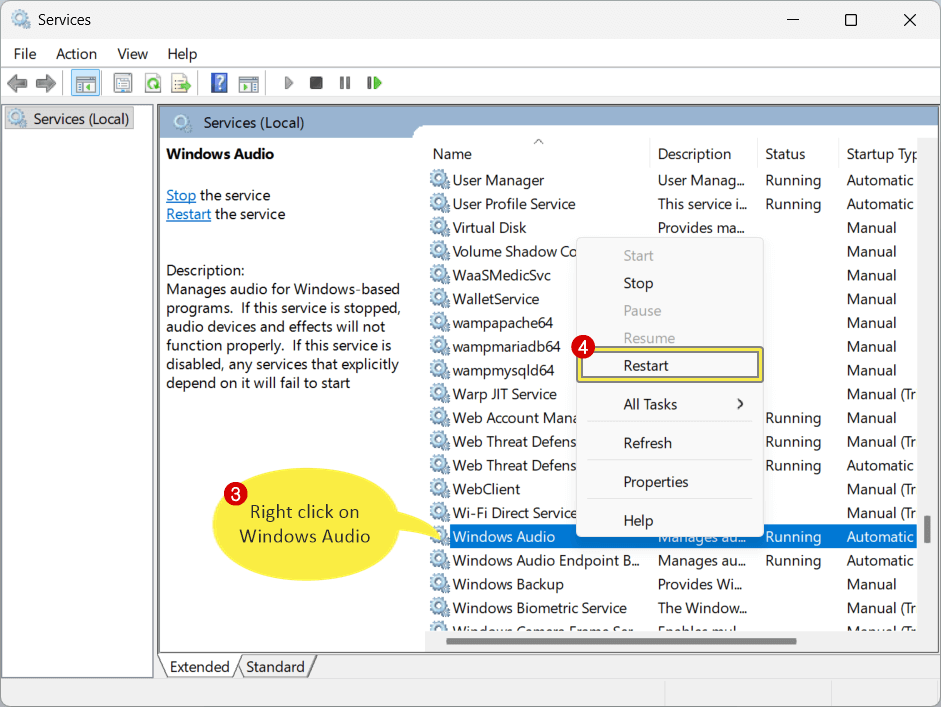Click the gear icon beside Warp JIT Service
The image size is (941, 707).
439,394
